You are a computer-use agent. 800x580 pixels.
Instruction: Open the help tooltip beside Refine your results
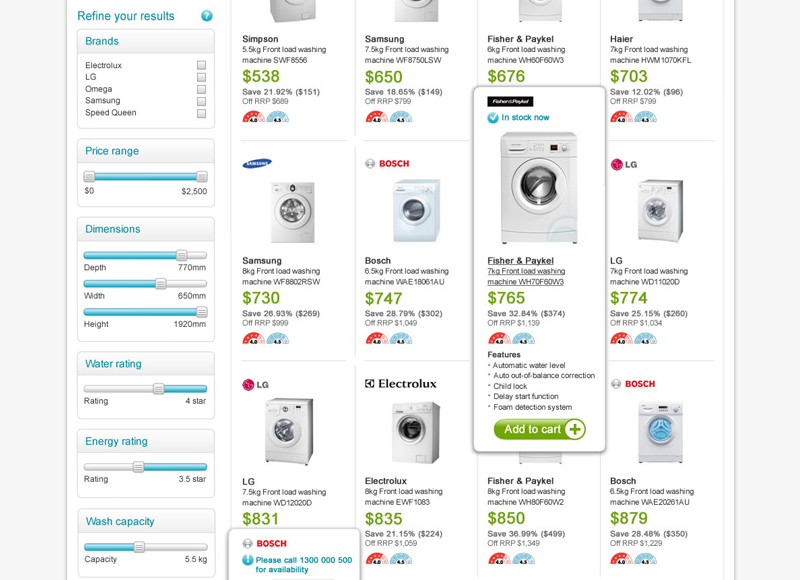click(x=206, y=16)
